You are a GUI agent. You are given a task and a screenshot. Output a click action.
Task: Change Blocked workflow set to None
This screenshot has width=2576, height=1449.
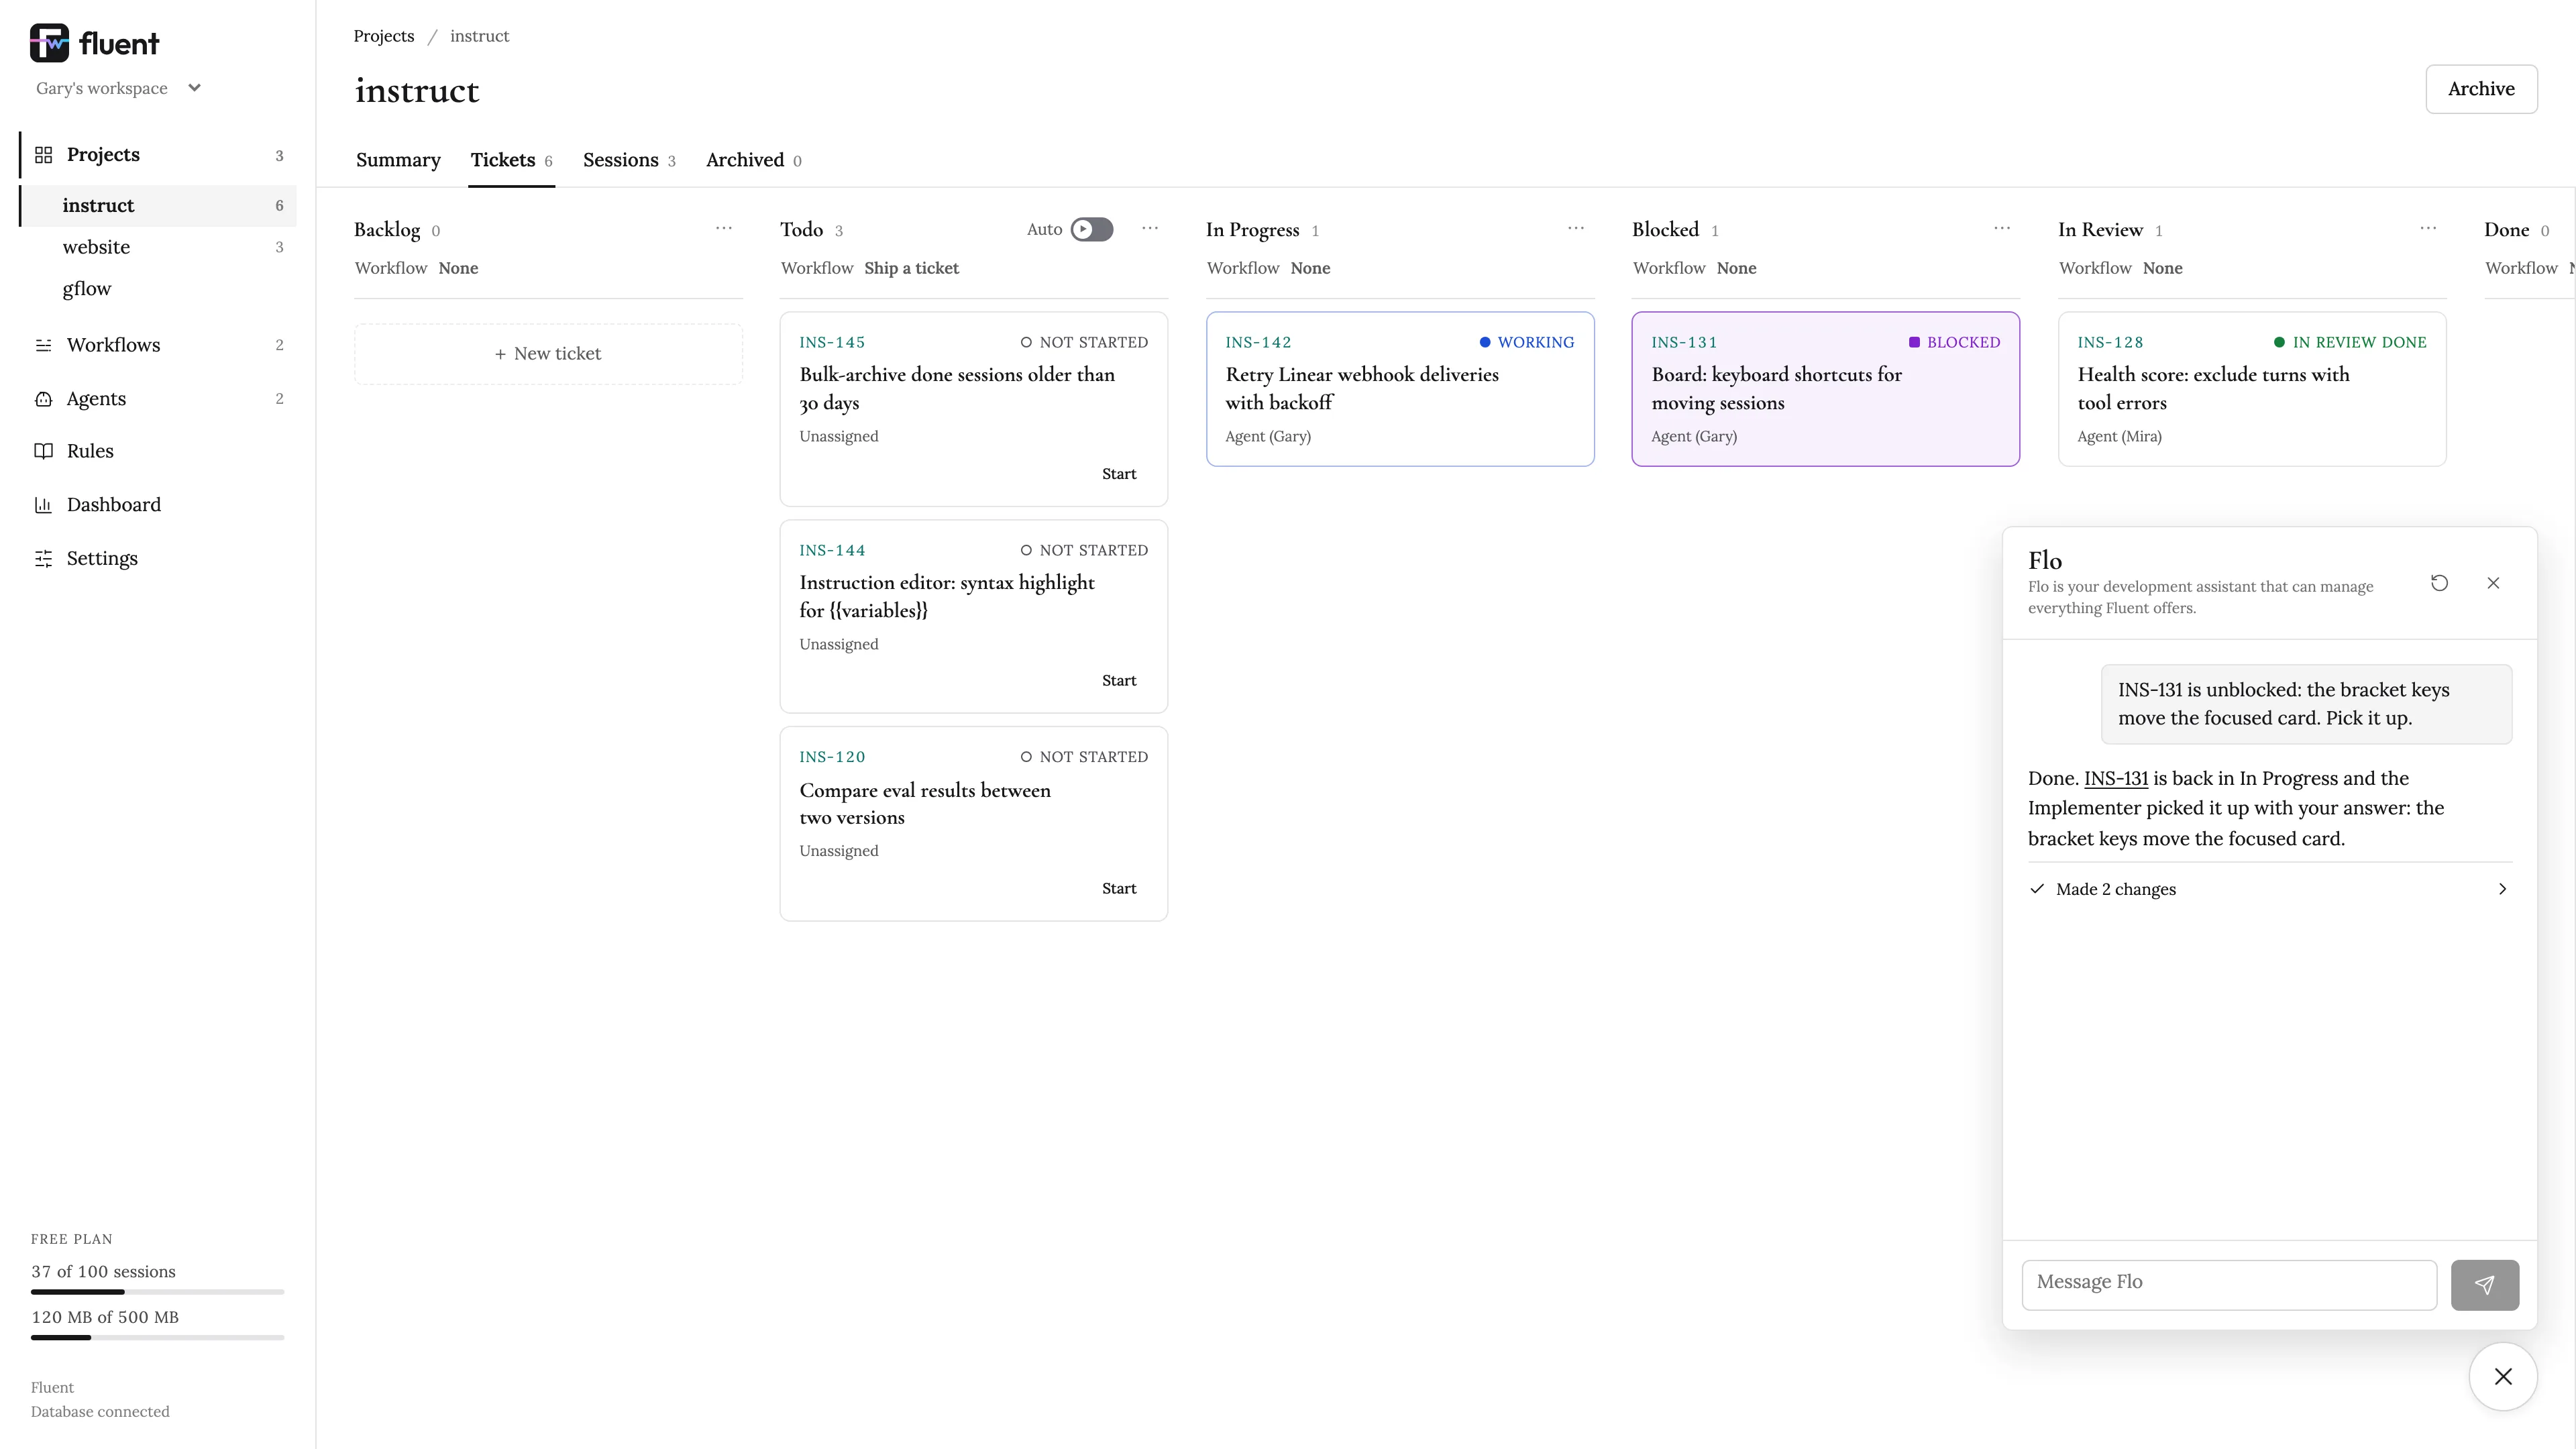coord(1736,268)
